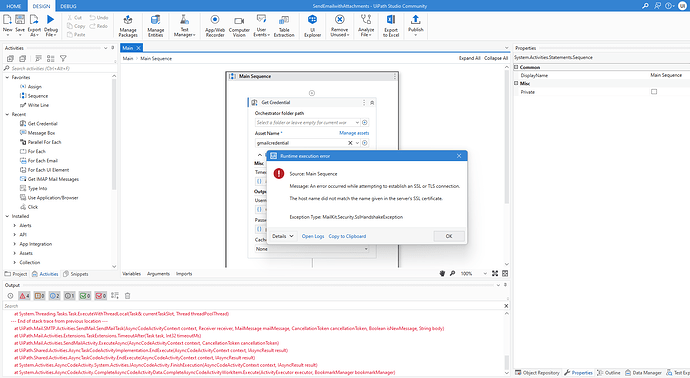Open the Details dropdown in error dialog
The height and width of the screenshot is (378, 690).
pos(283,236)
